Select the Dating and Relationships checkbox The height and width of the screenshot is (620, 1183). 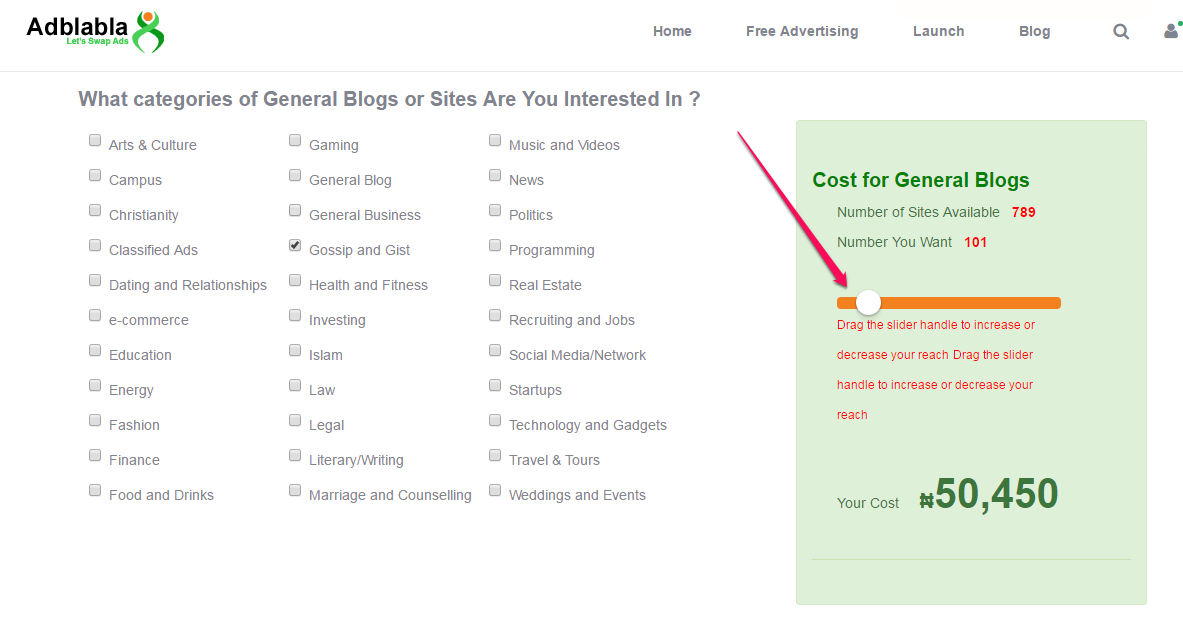(x=95, y=281)
